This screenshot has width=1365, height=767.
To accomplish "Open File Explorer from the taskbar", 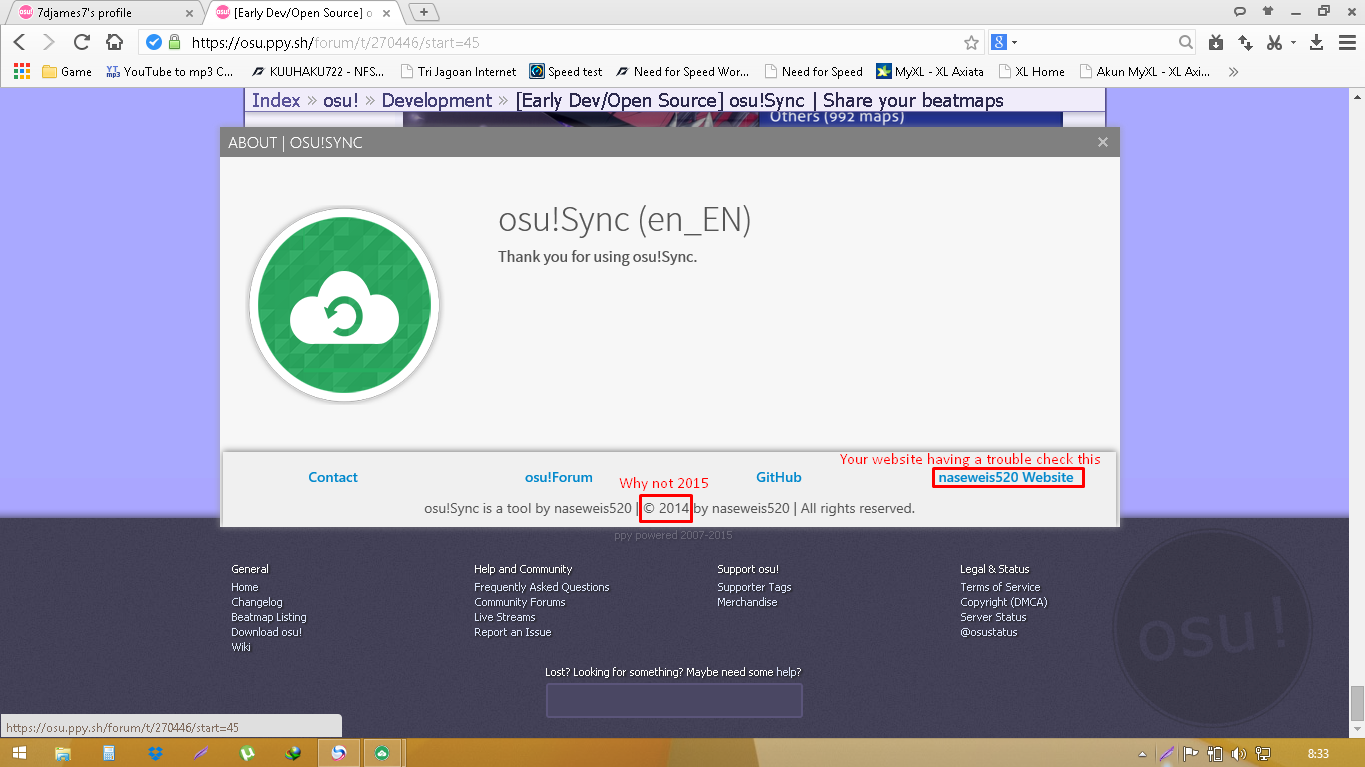I will click(x=63, y=753).
